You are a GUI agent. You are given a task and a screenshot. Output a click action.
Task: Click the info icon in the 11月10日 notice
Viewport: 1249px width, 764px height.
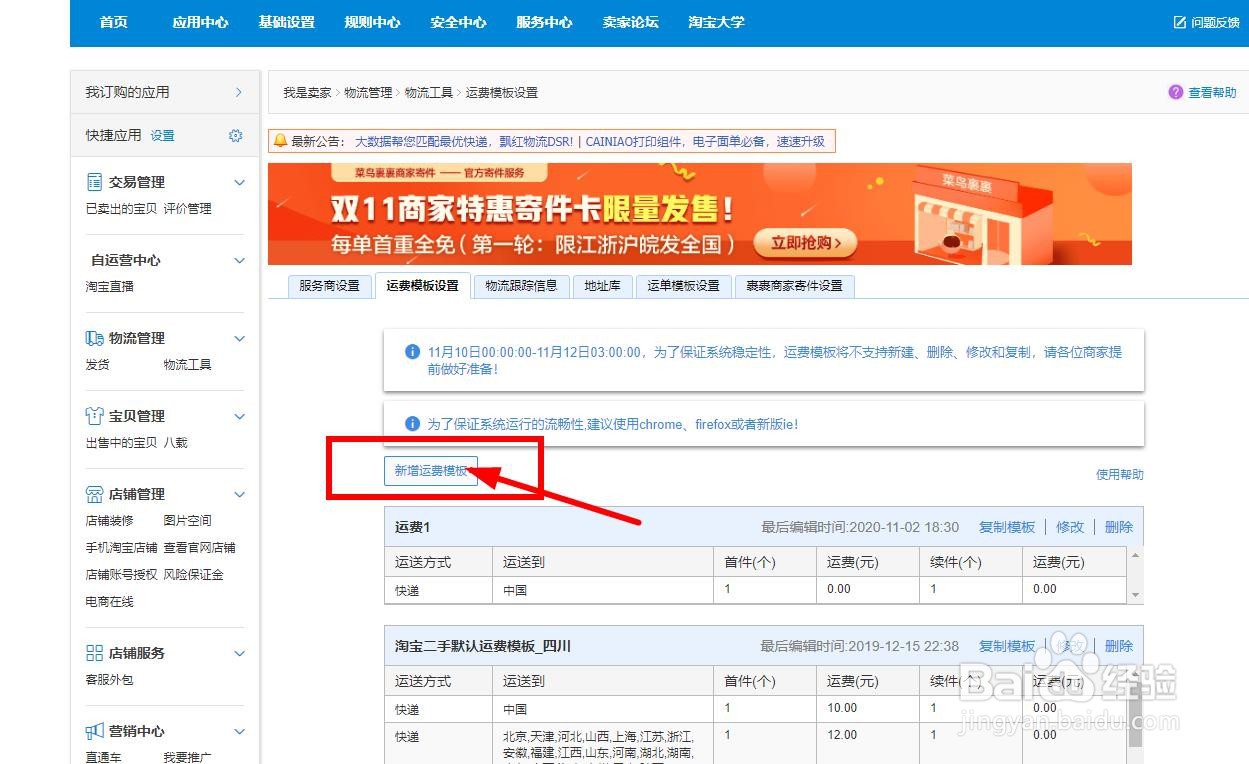412,352
